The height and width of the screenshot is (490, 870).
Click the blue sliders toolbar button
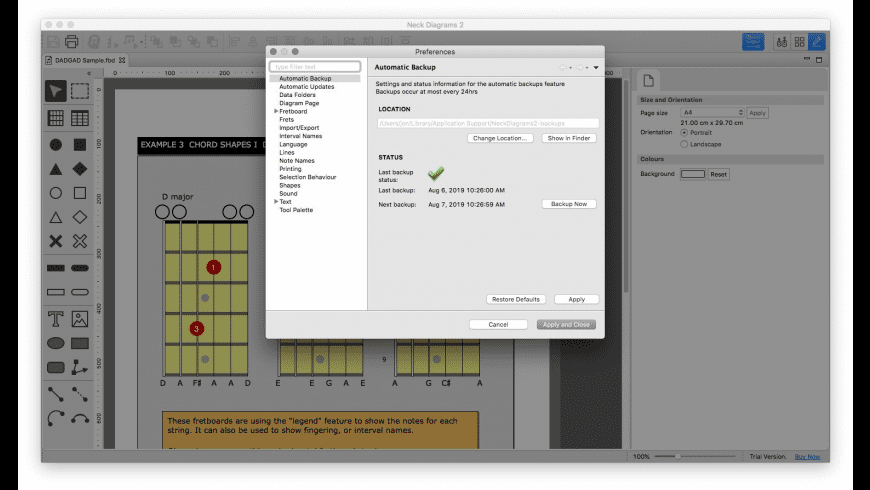click(753, 42)
